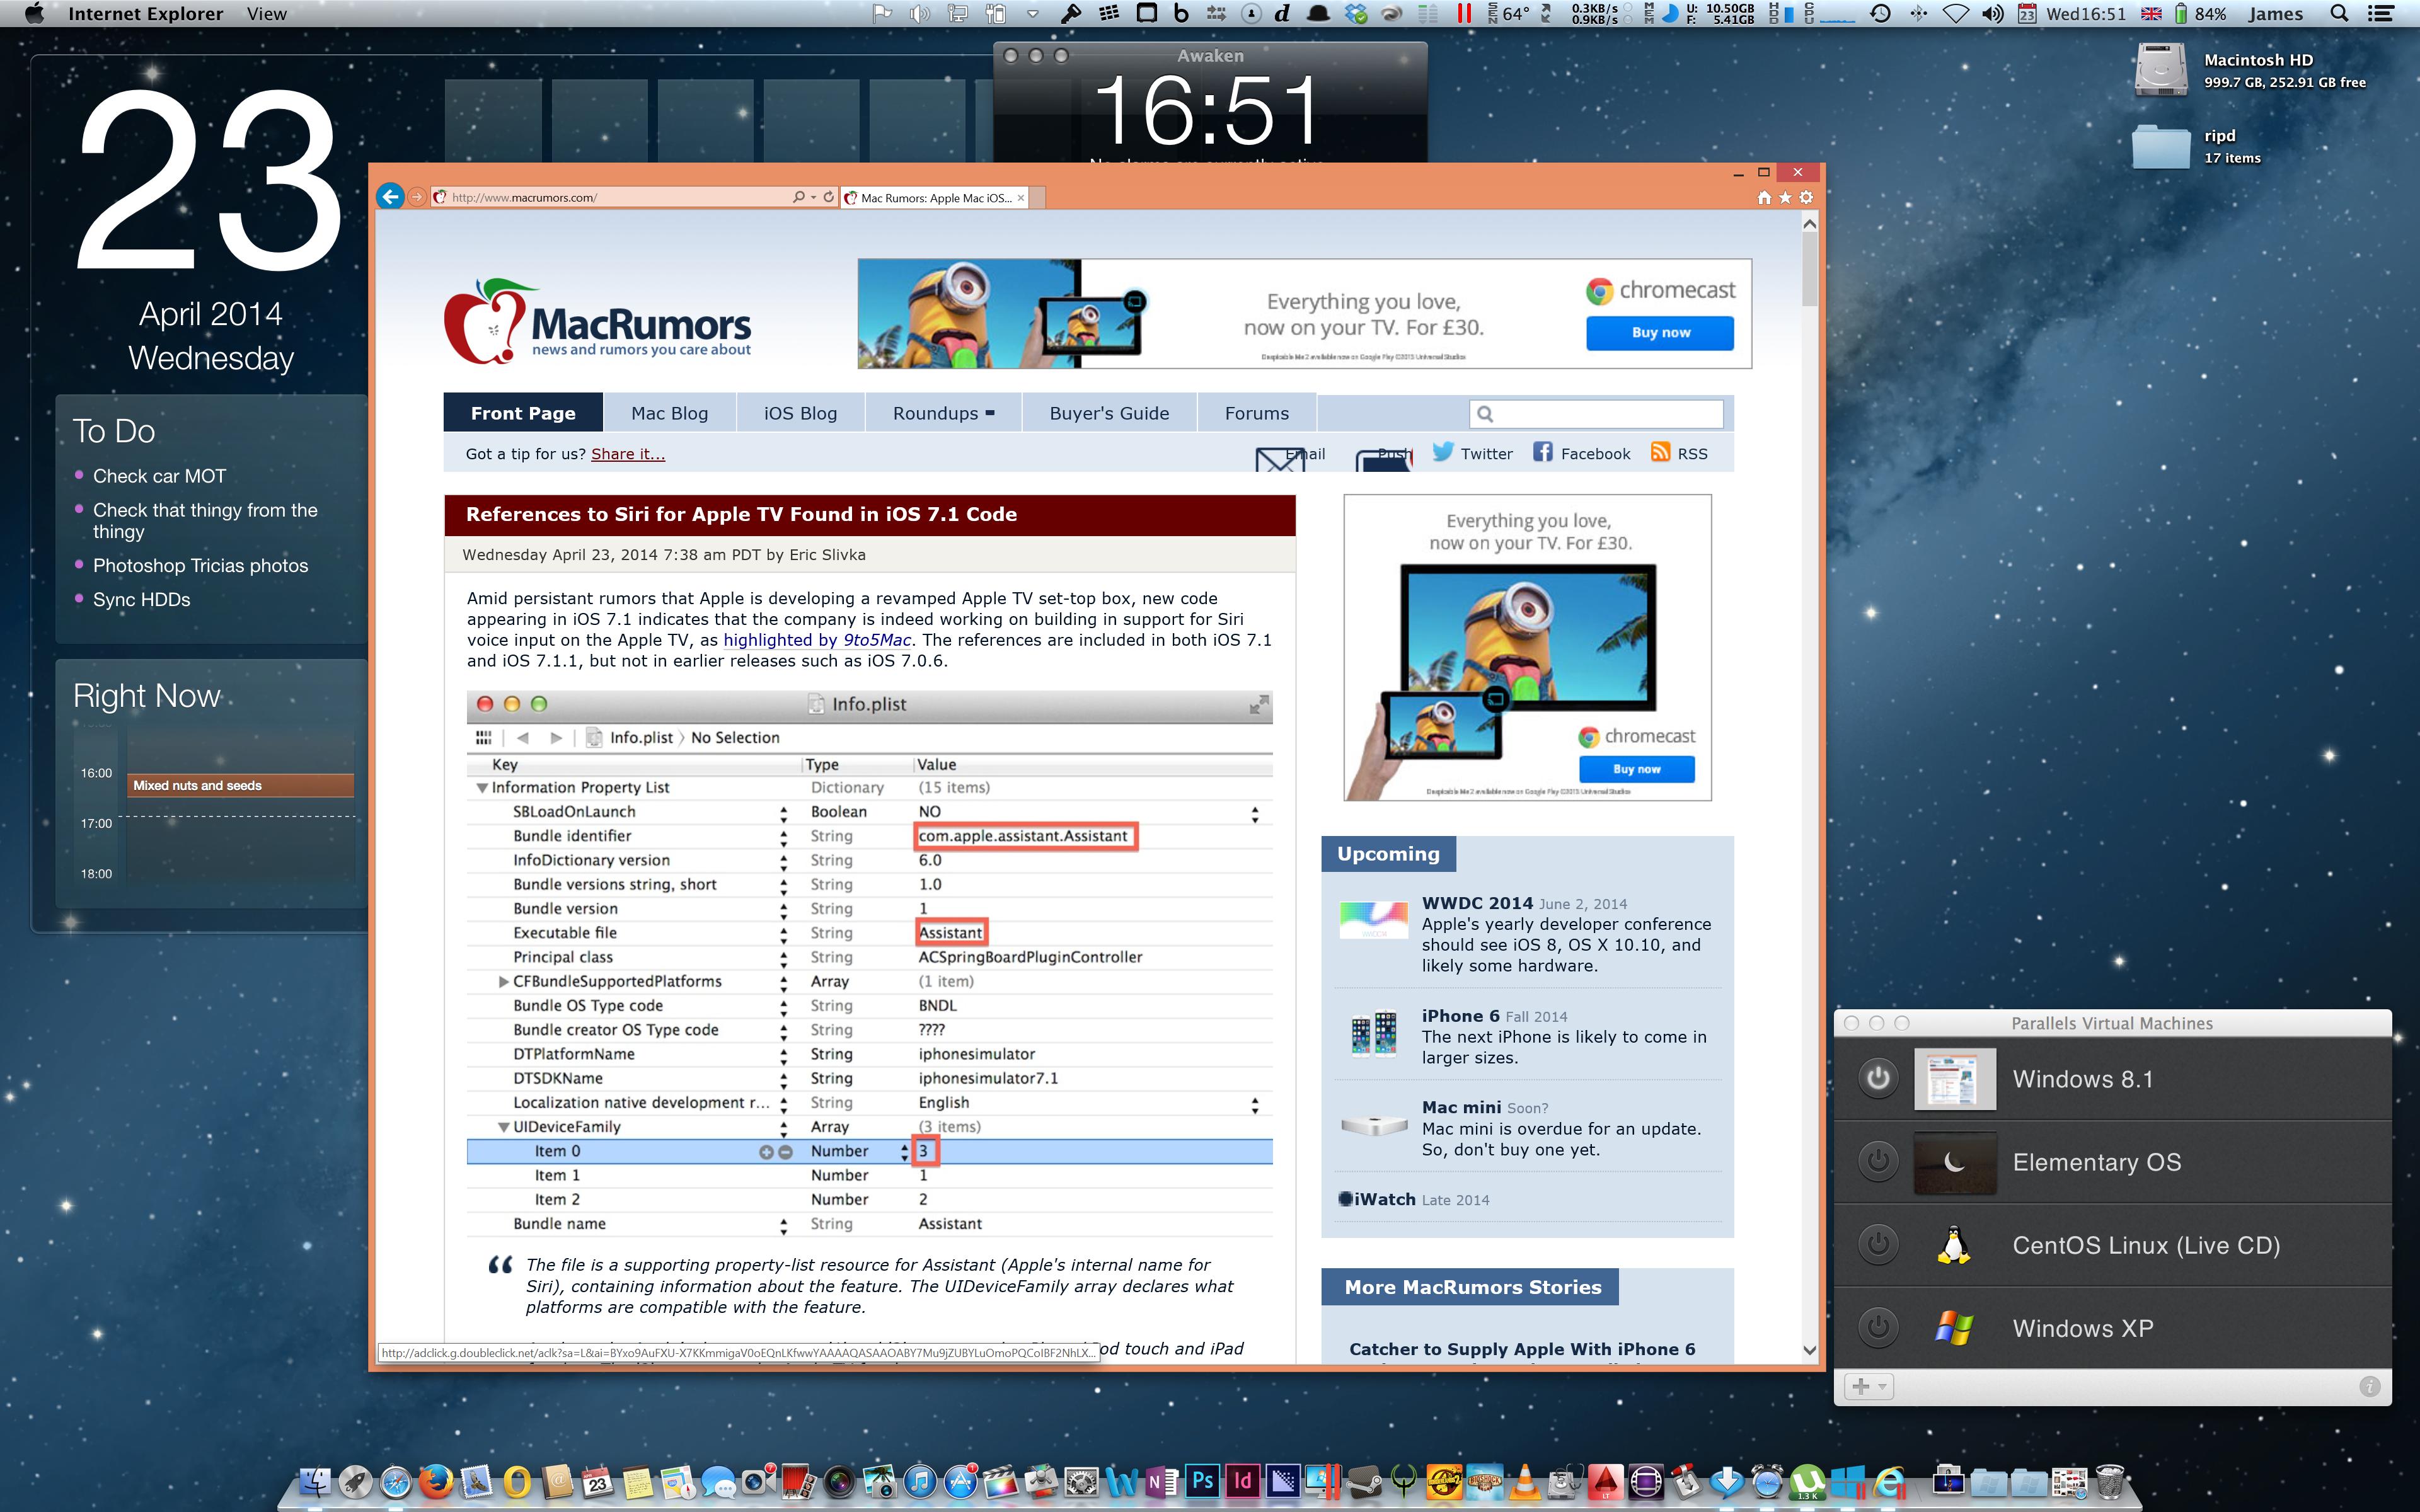Switch to the iOS Blog tab
This screenshot has width=2420, height=1512.
tap(800, 413)
